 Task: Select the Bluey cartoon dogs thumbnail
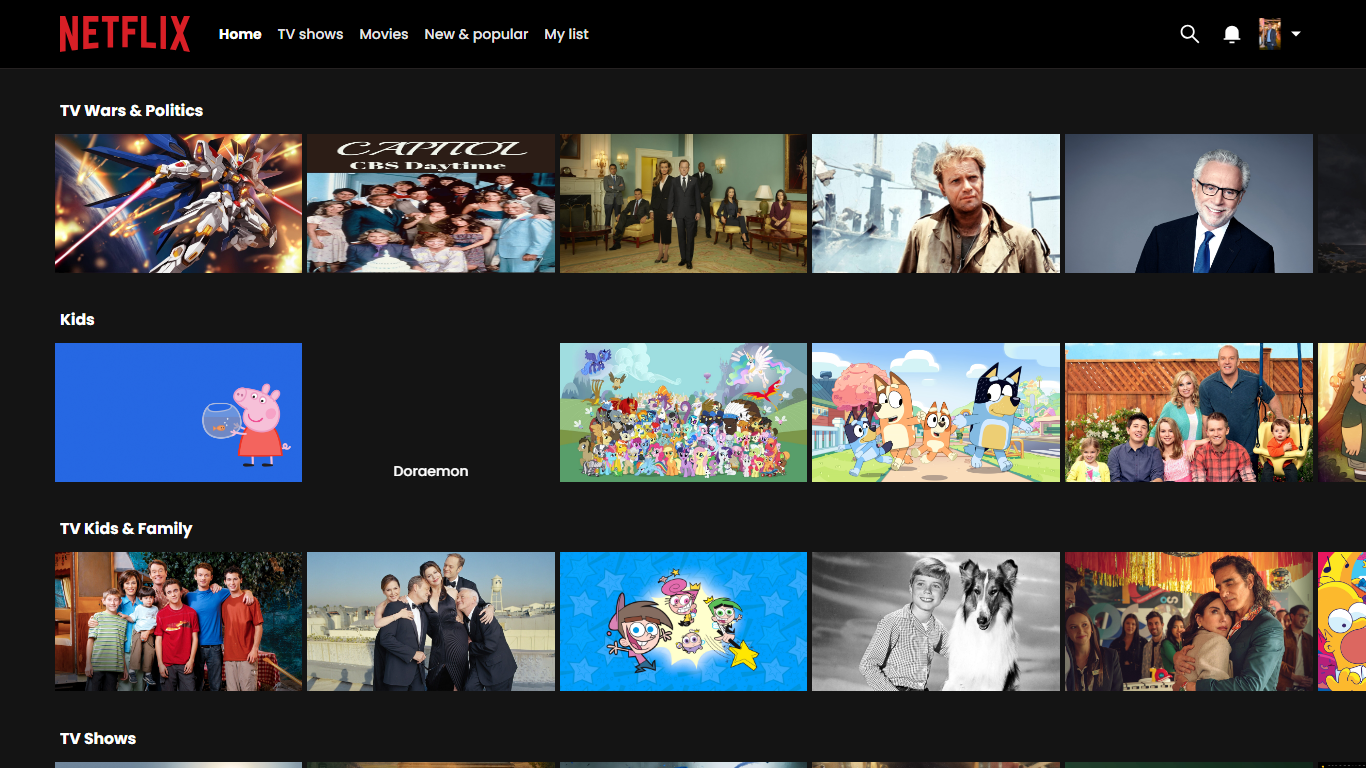coord(936,412)
